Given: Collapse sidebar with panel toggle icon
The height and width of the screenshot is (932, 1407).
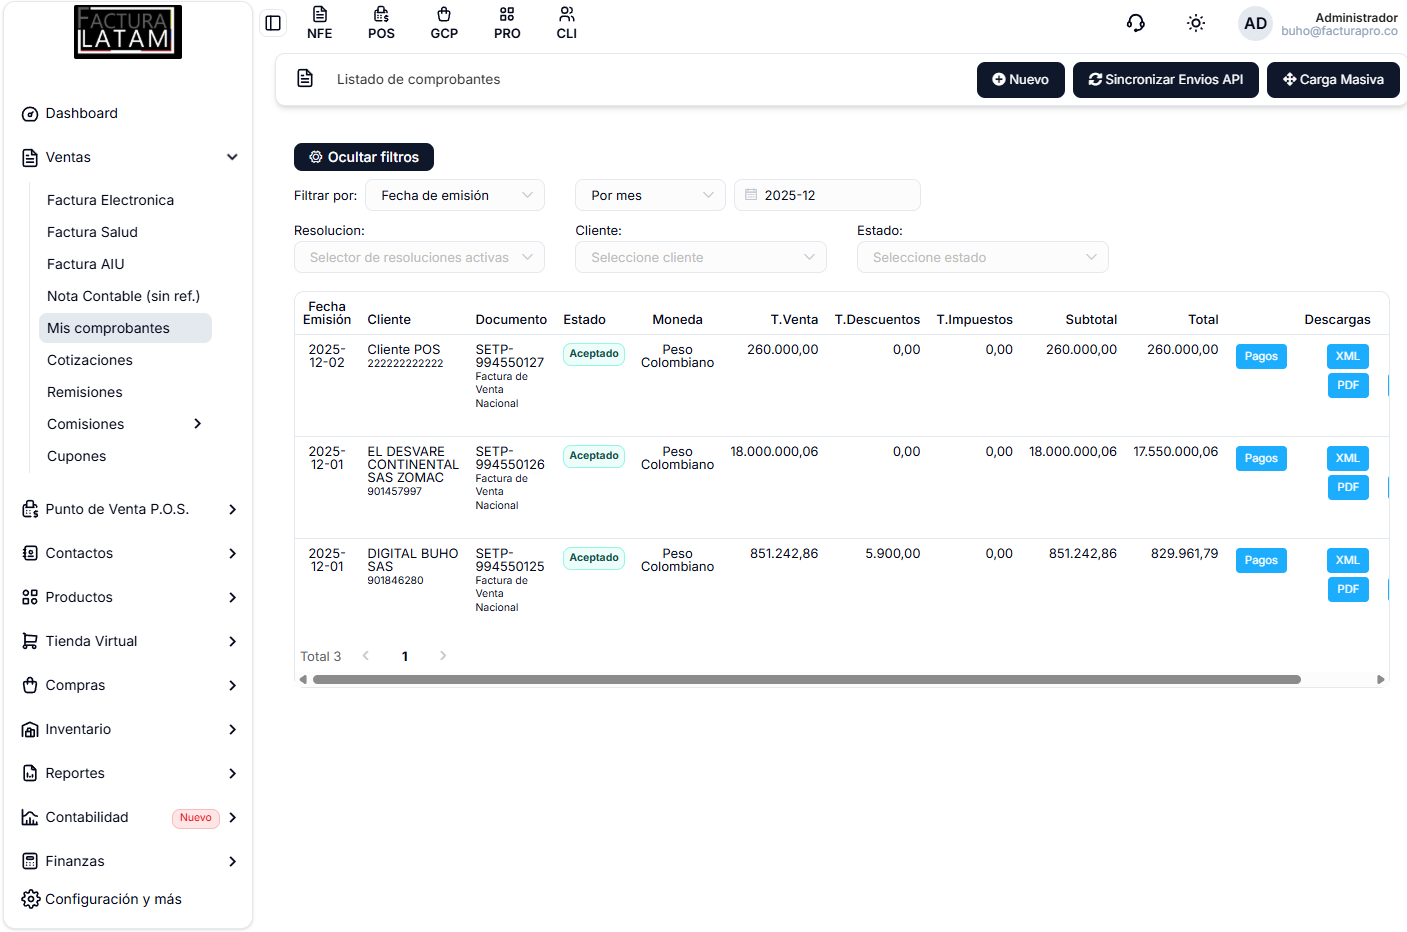Looking at the screenshot, I should [273, 23].
